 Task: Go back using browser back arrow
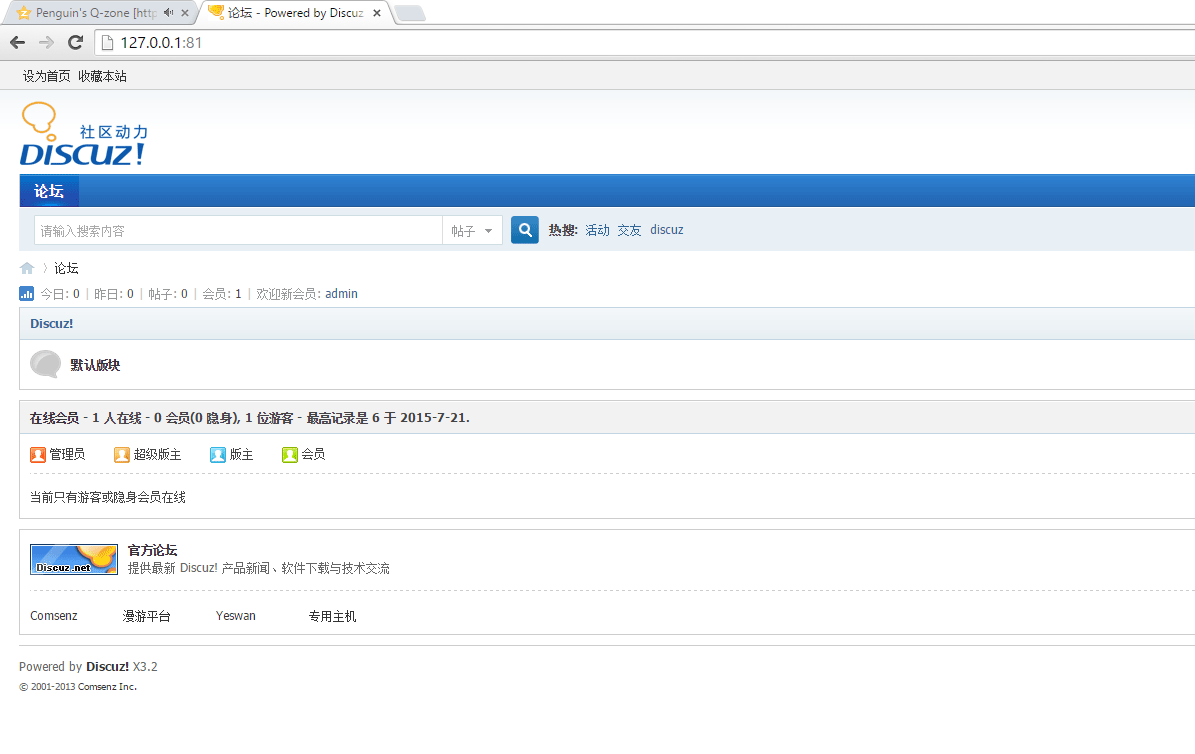tap(17, 42)
